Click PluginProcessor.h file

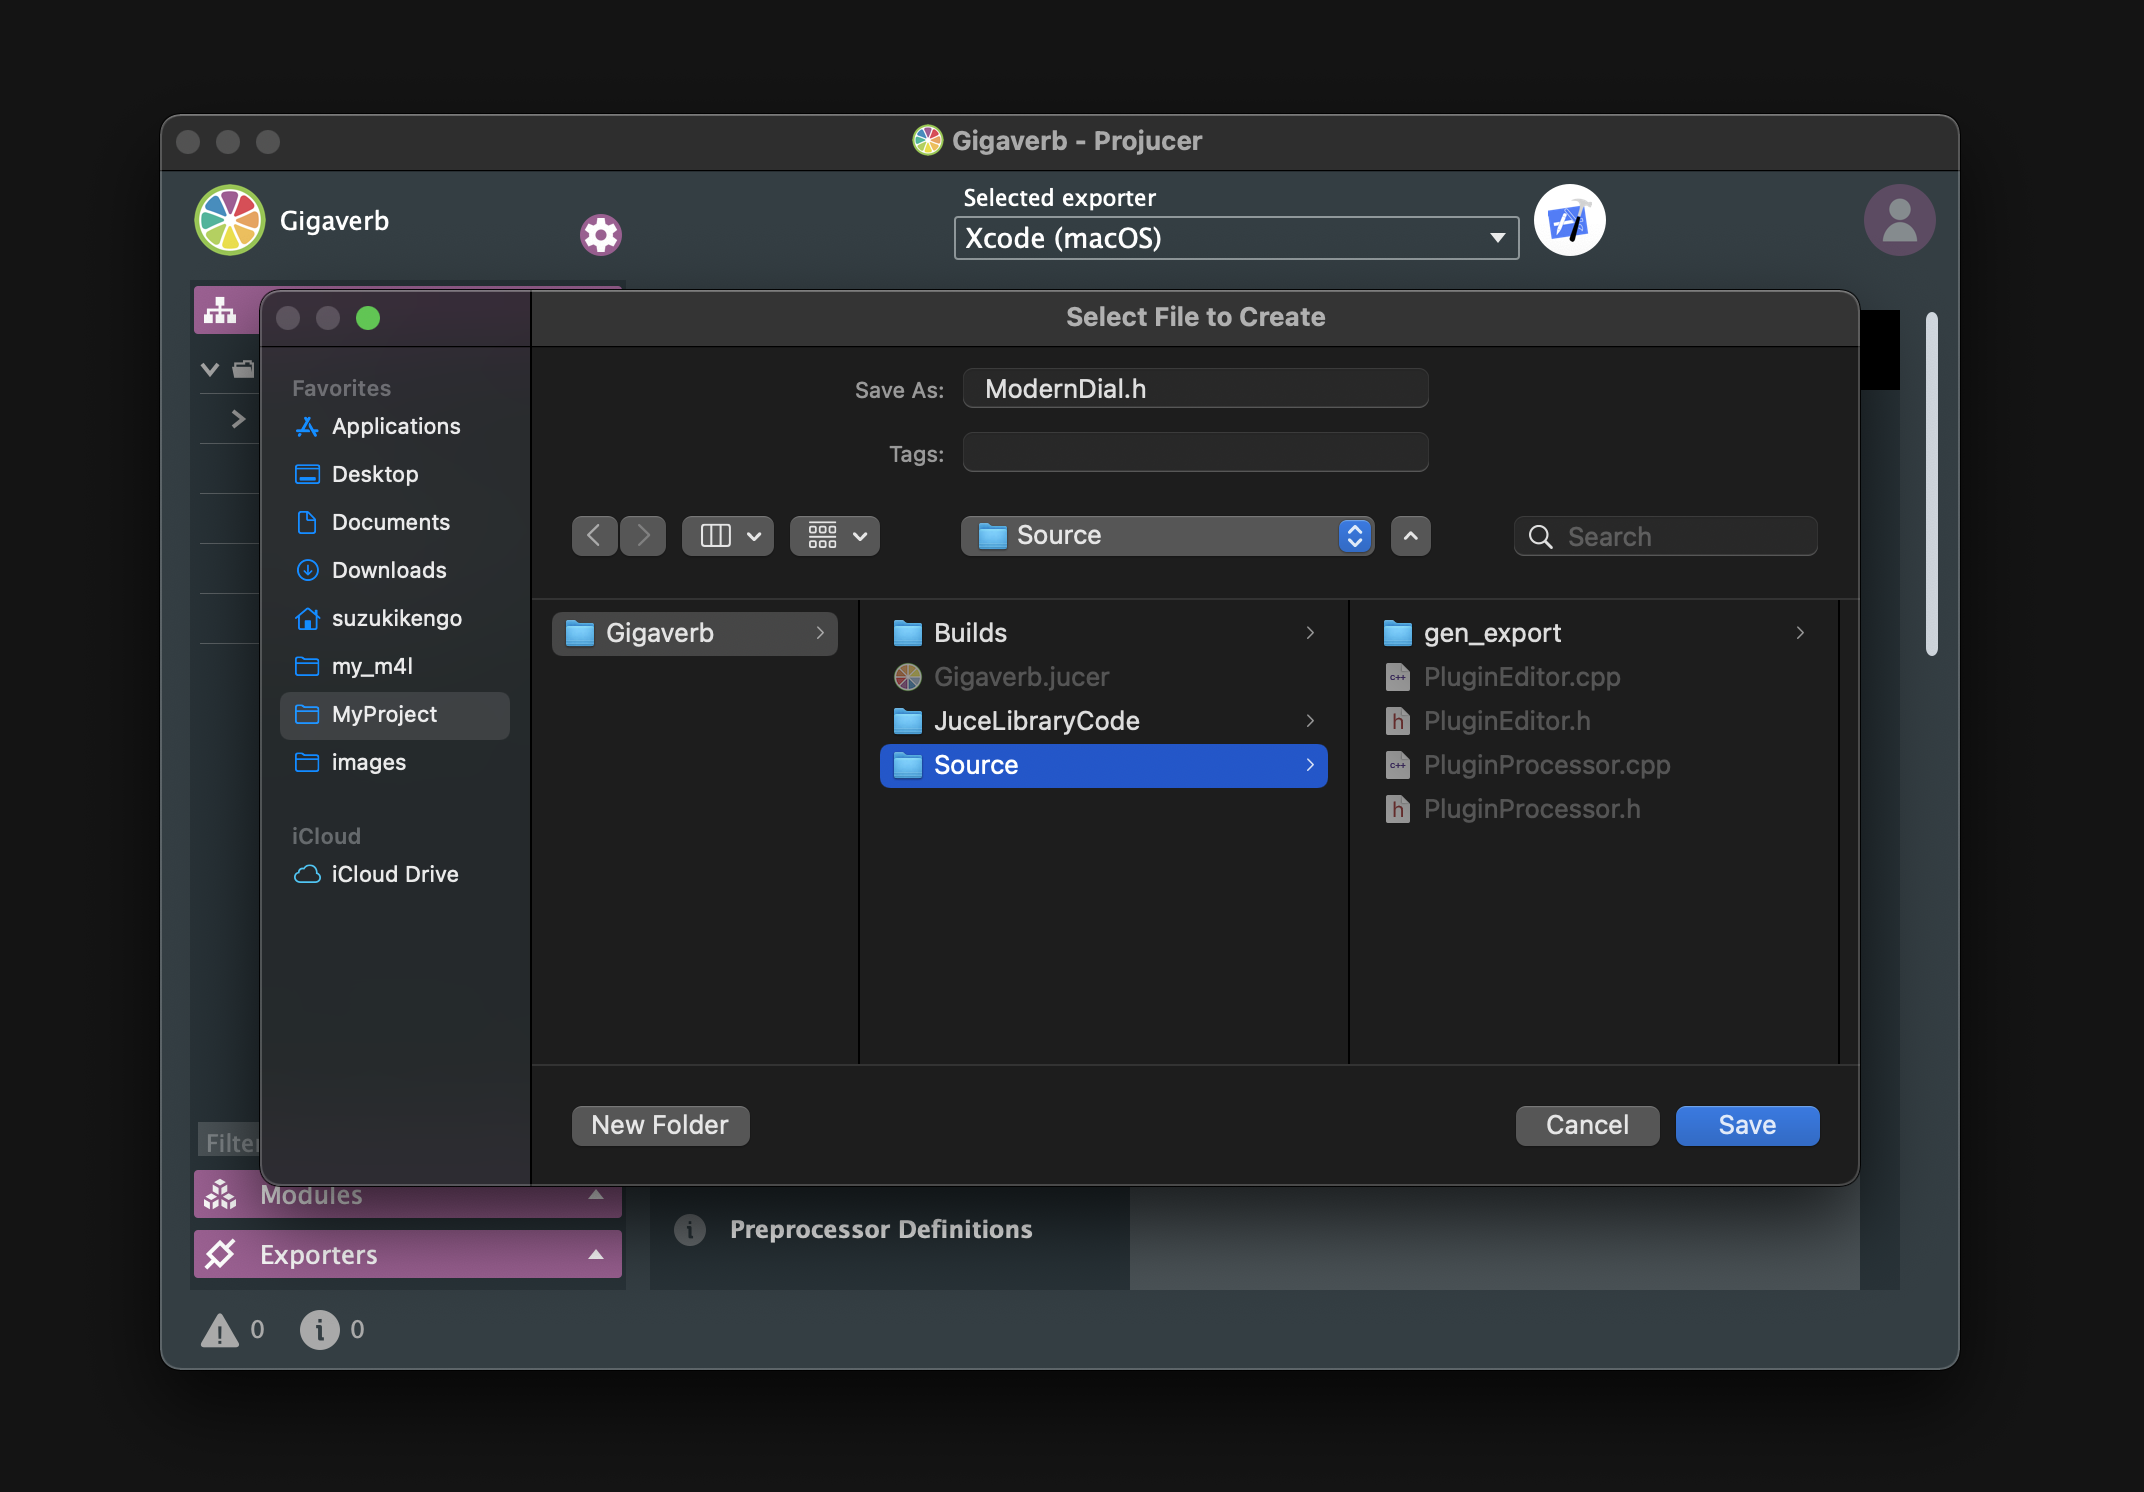click(1594, 809)
